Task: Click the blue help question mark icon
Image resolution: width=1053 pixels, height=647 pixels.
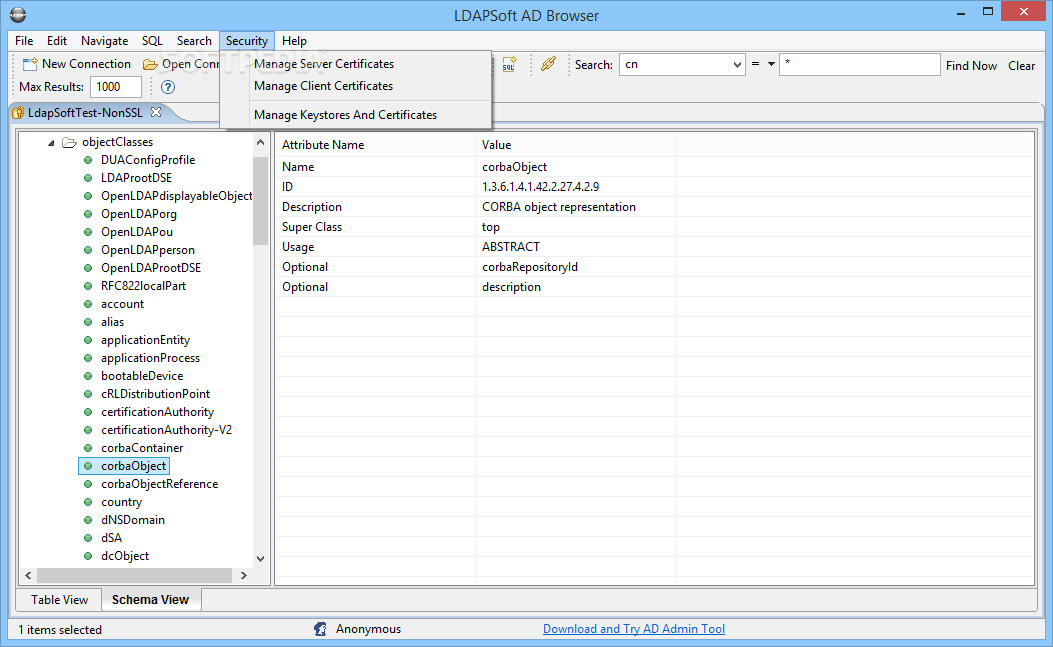Action: (x=168, y=87)
